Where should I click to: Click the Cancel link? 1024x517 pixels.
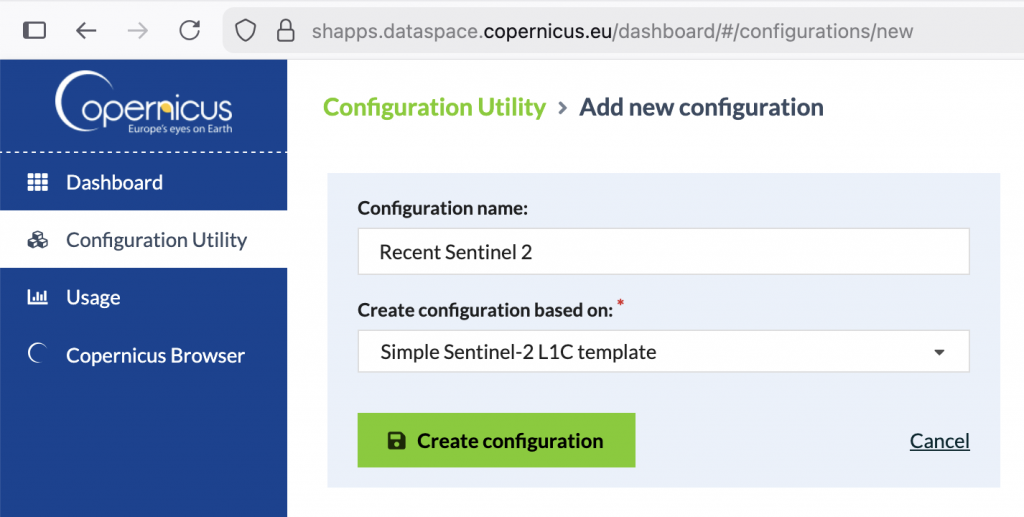939,441
